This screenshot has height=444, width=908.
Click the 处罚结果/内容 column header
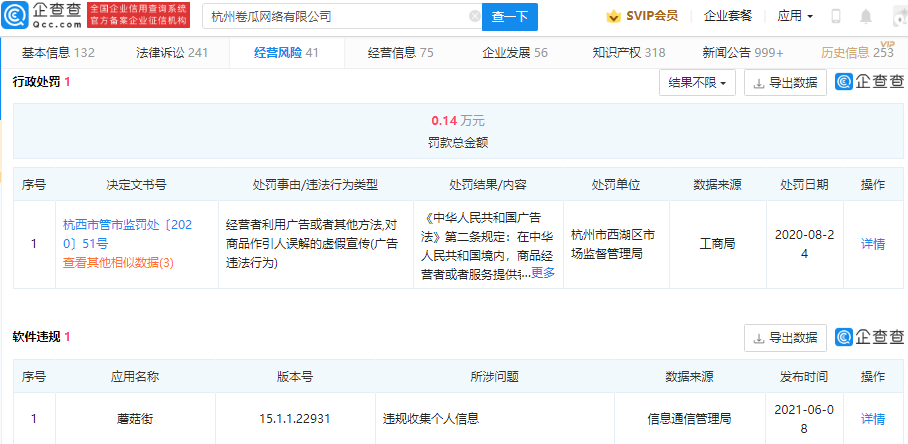coord(488,185)
